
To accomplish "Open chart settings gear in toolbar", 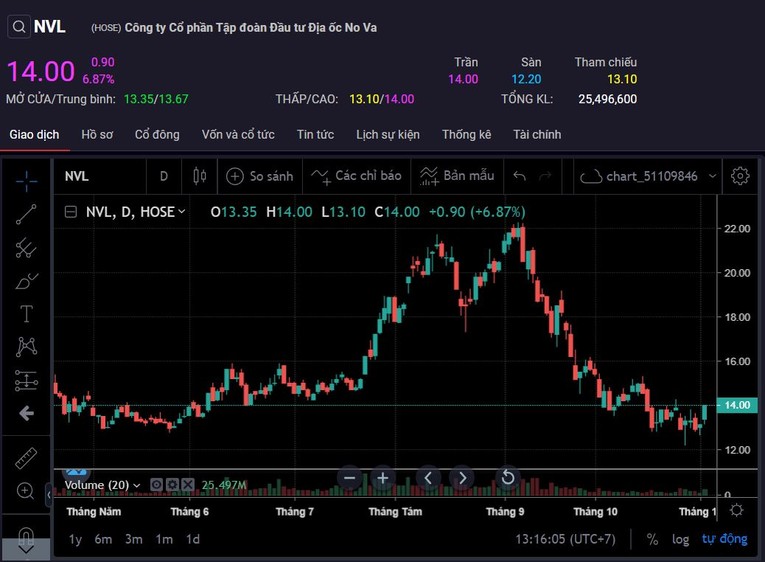I will point(740,176).
